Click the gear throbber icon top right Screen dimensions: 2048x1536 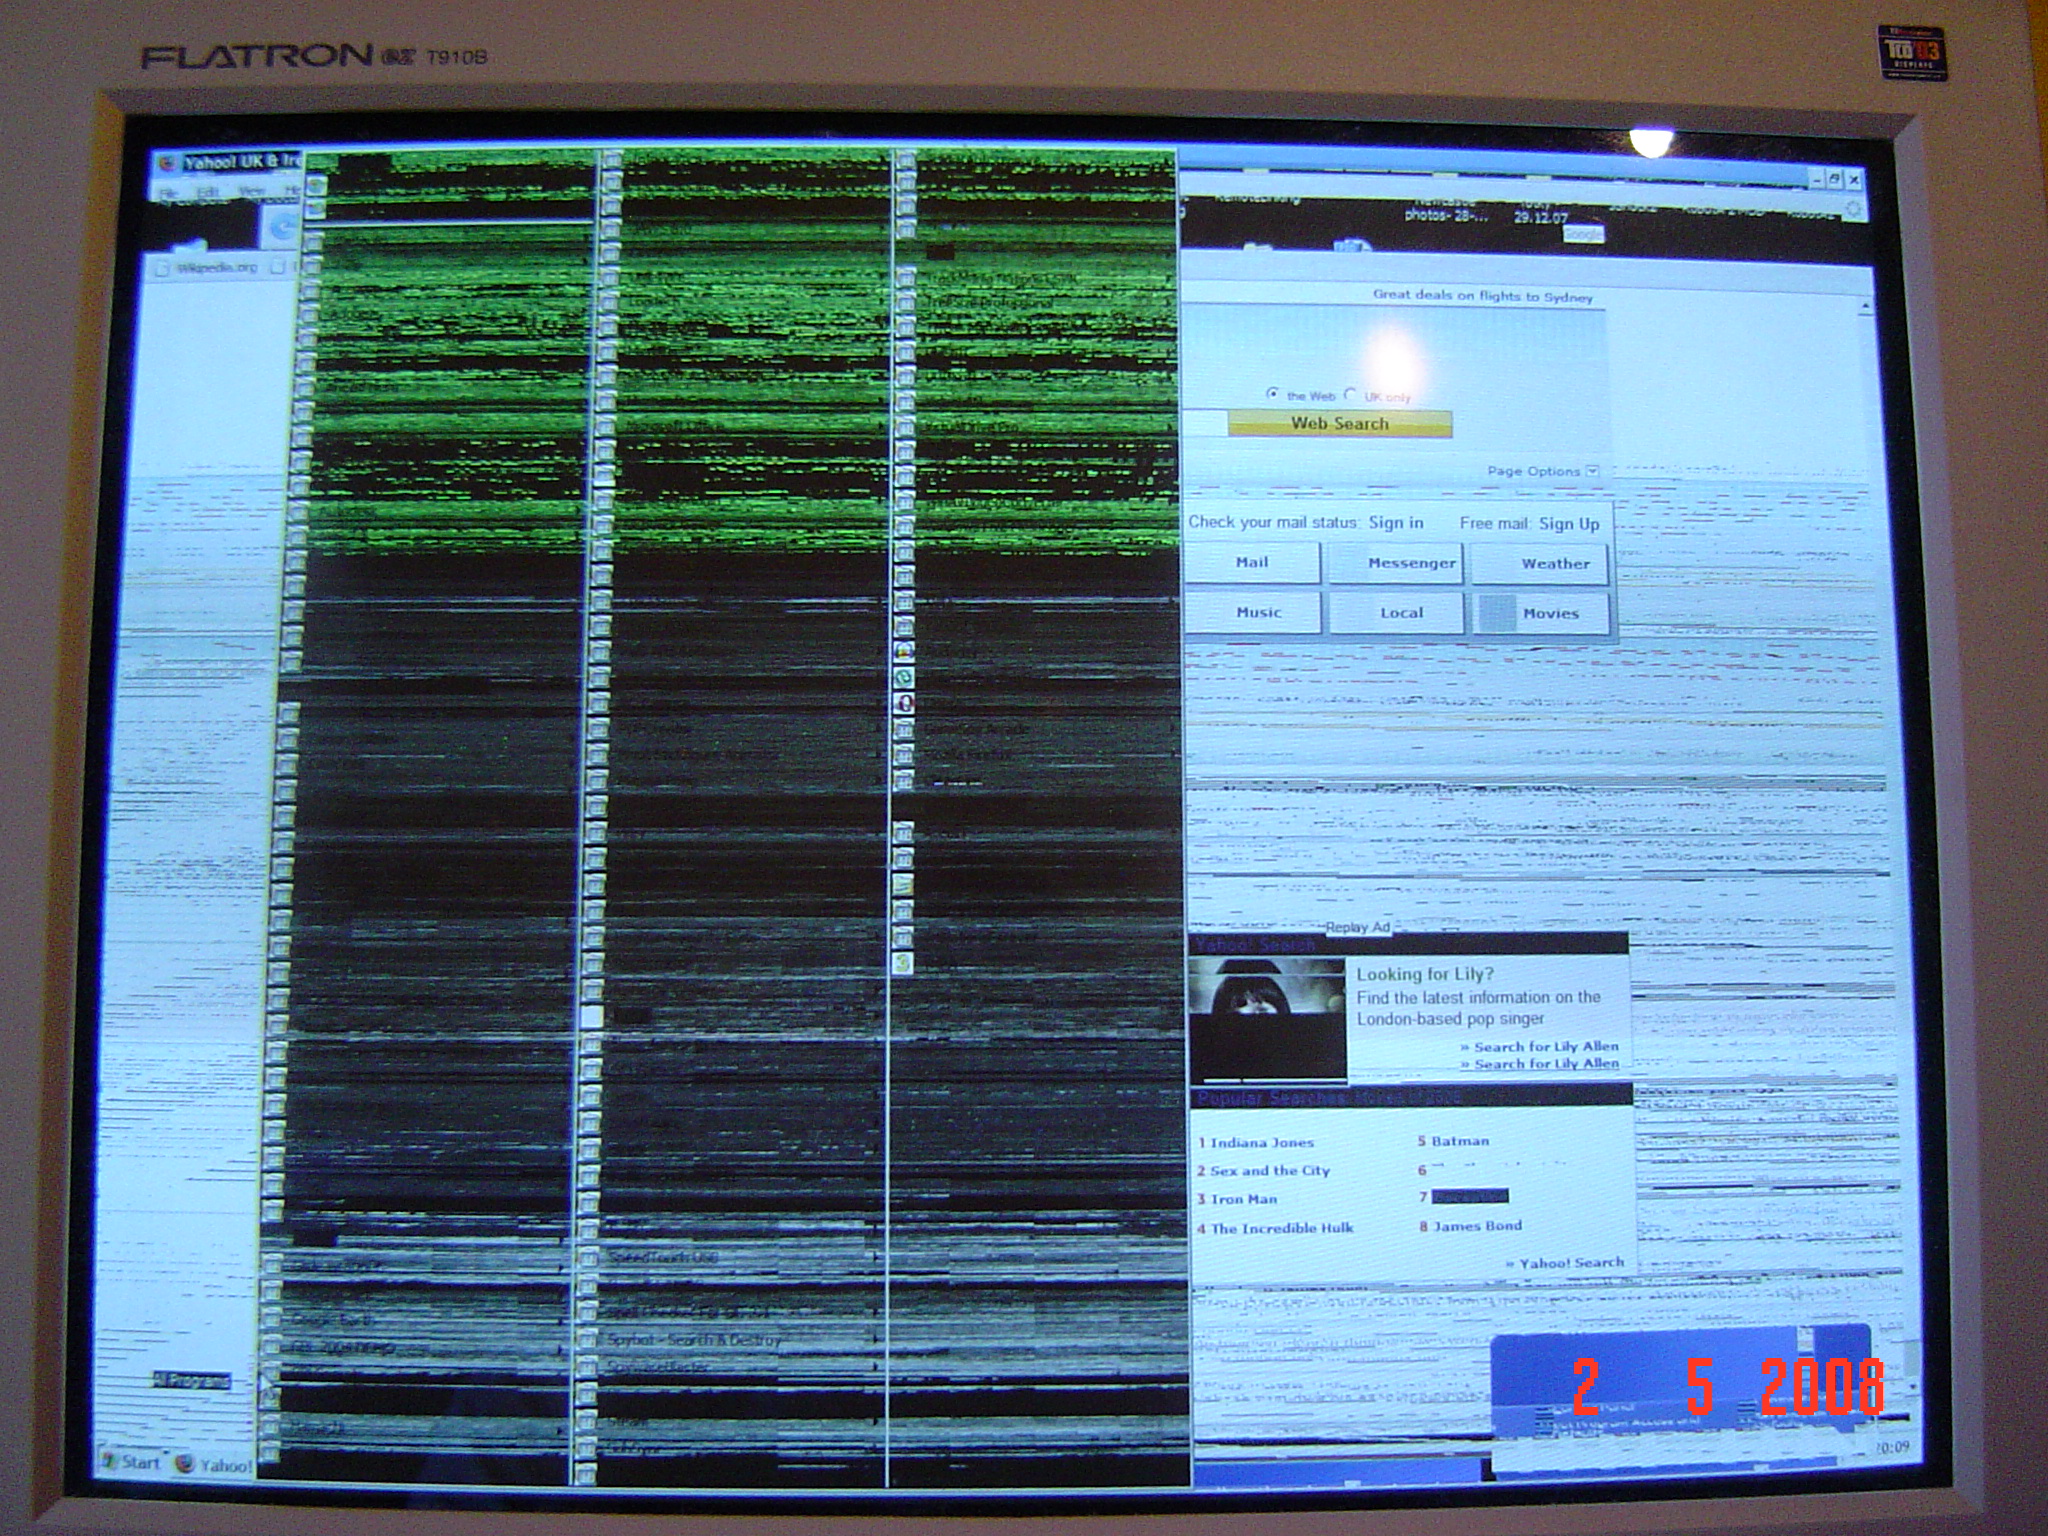pyautogui.click(x=1853, y=209)
